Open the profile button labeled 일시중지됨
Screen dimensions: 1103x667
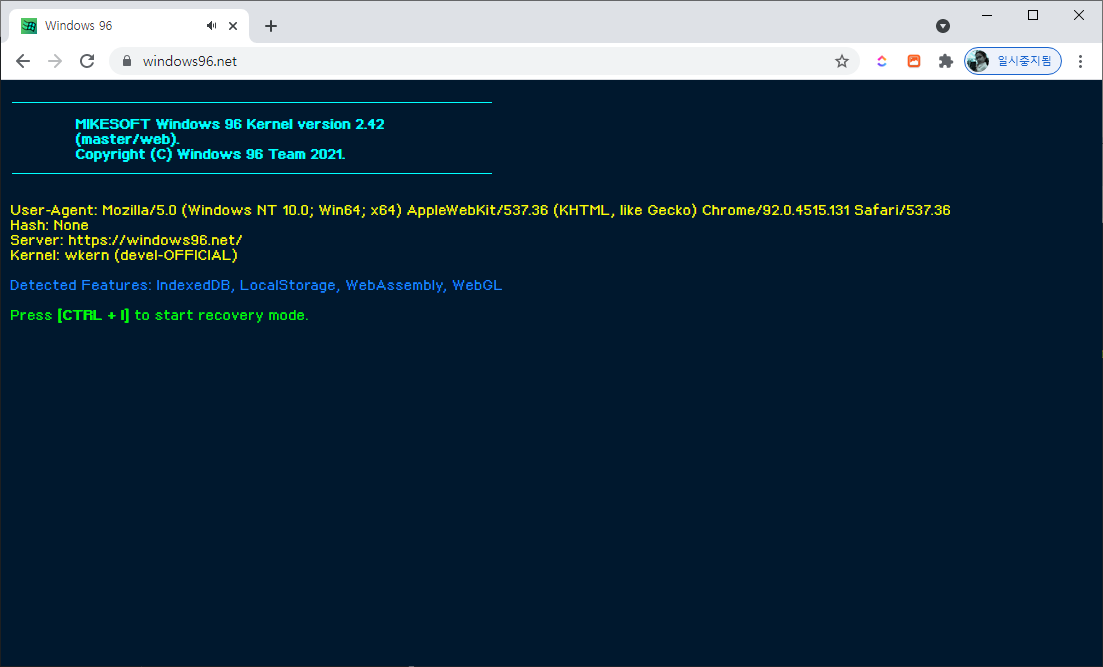coord(1013,61)
